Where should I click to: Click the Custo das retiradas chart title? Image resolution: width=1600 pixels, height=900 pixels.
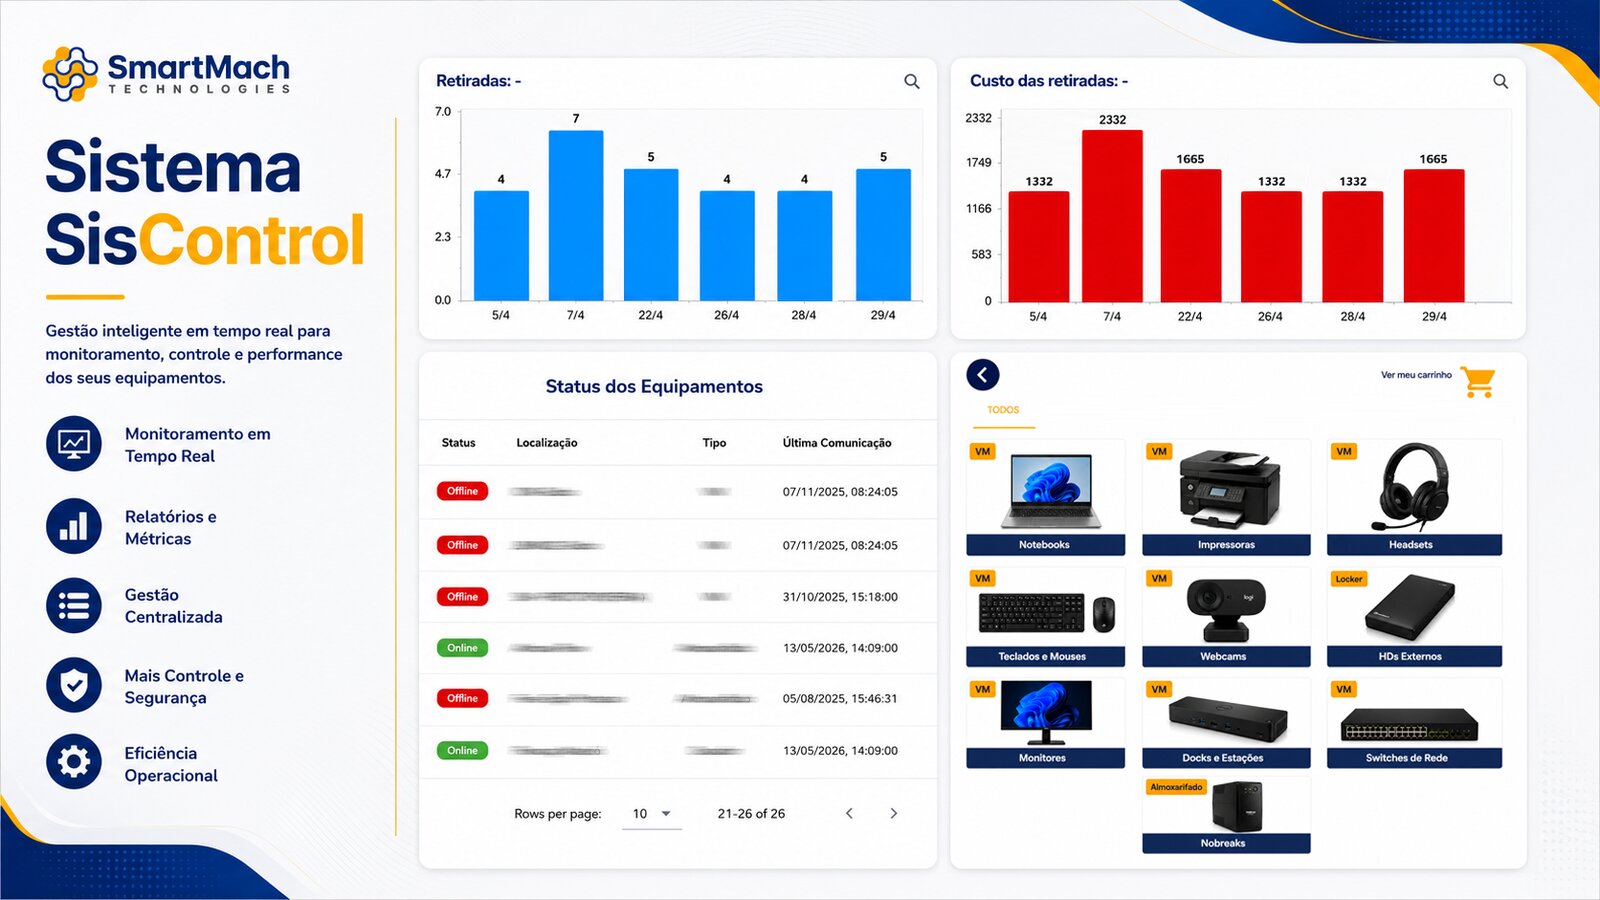(1048, 81)
